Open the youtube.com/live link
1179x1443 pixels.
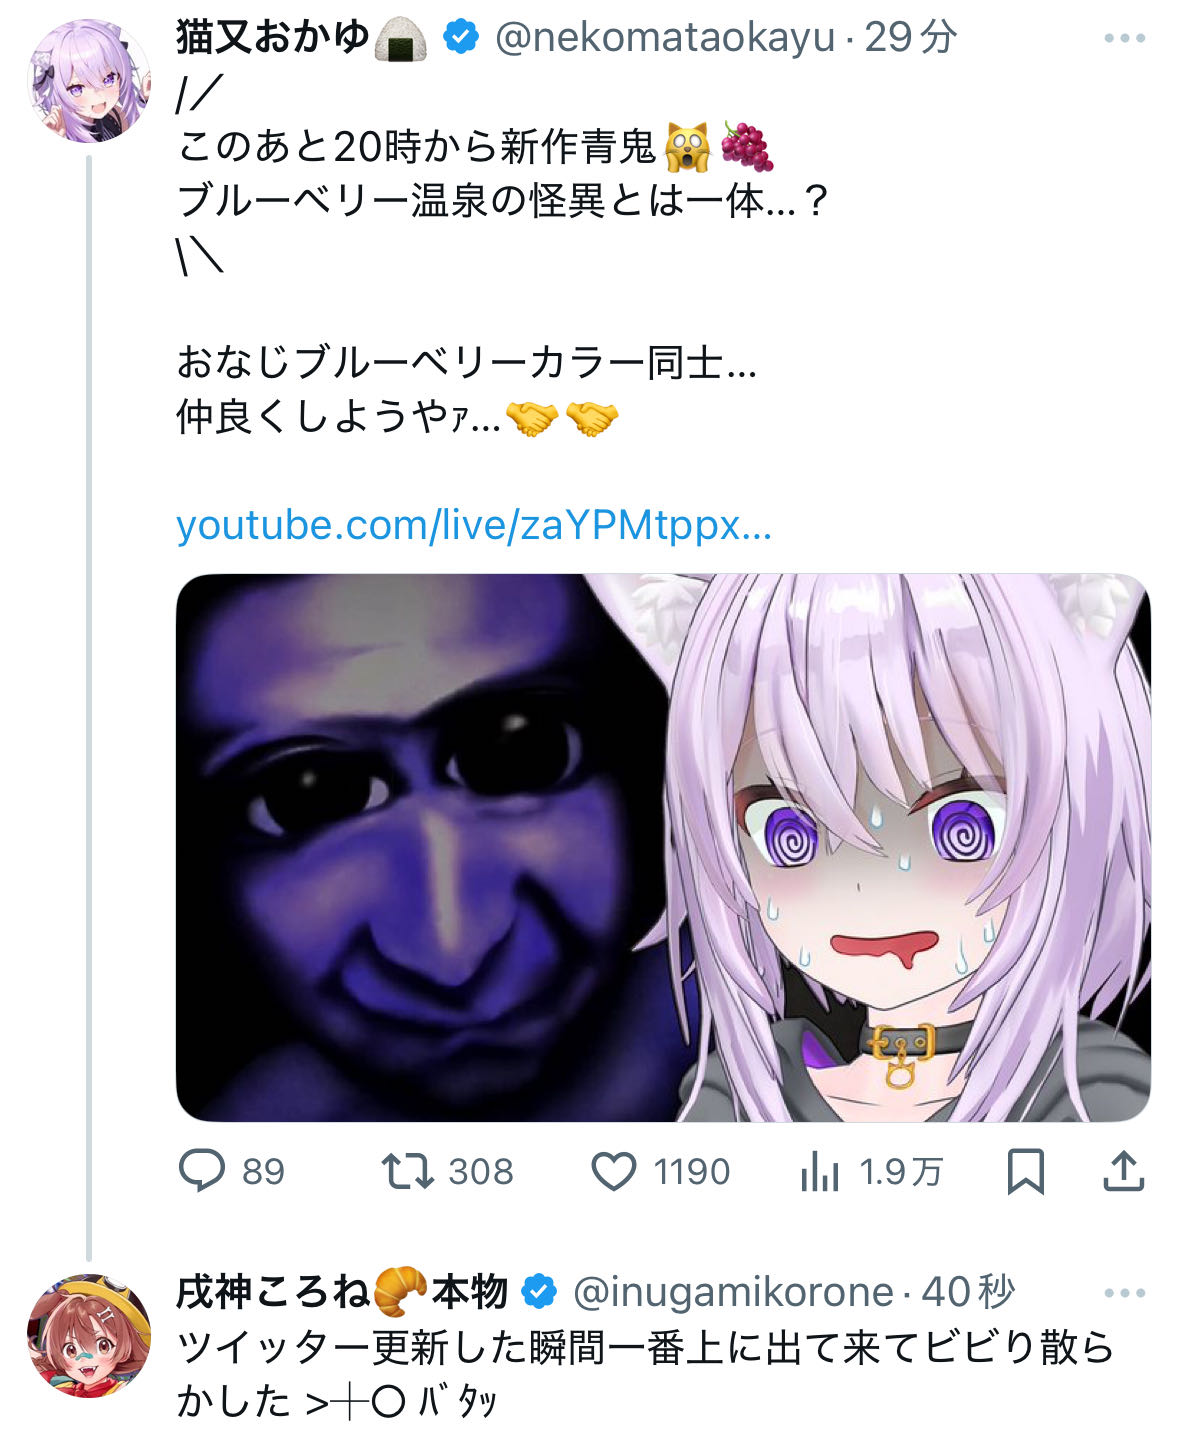[x=474, y=525]
